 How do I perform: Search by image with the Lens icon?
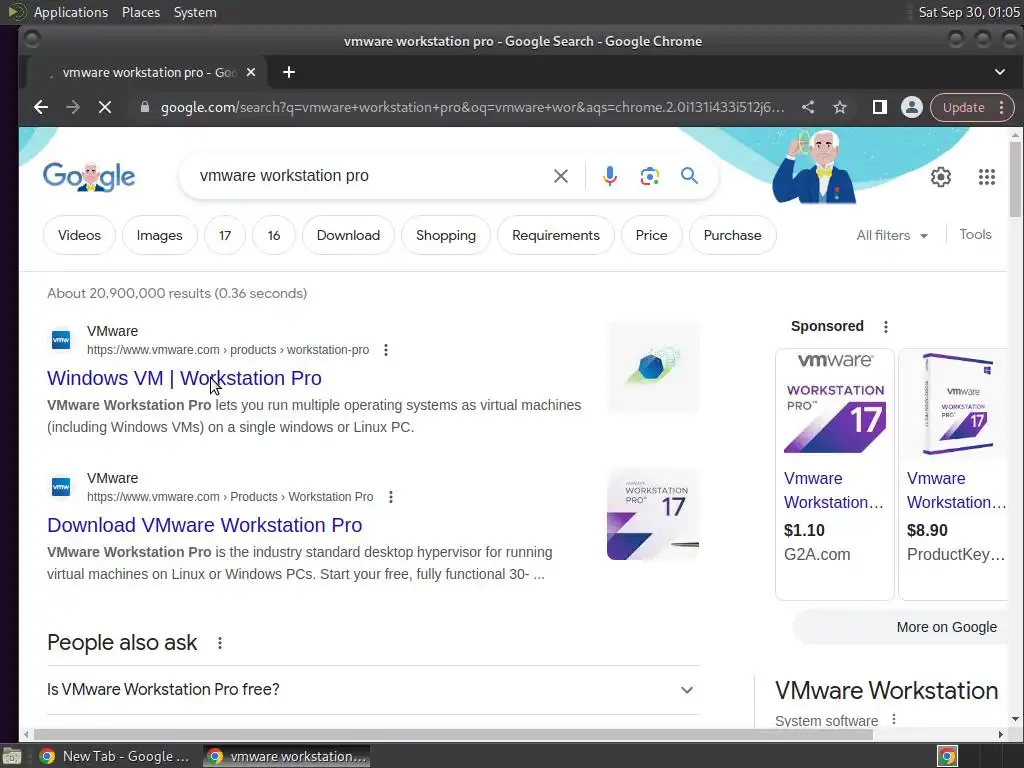coord(649,176)
